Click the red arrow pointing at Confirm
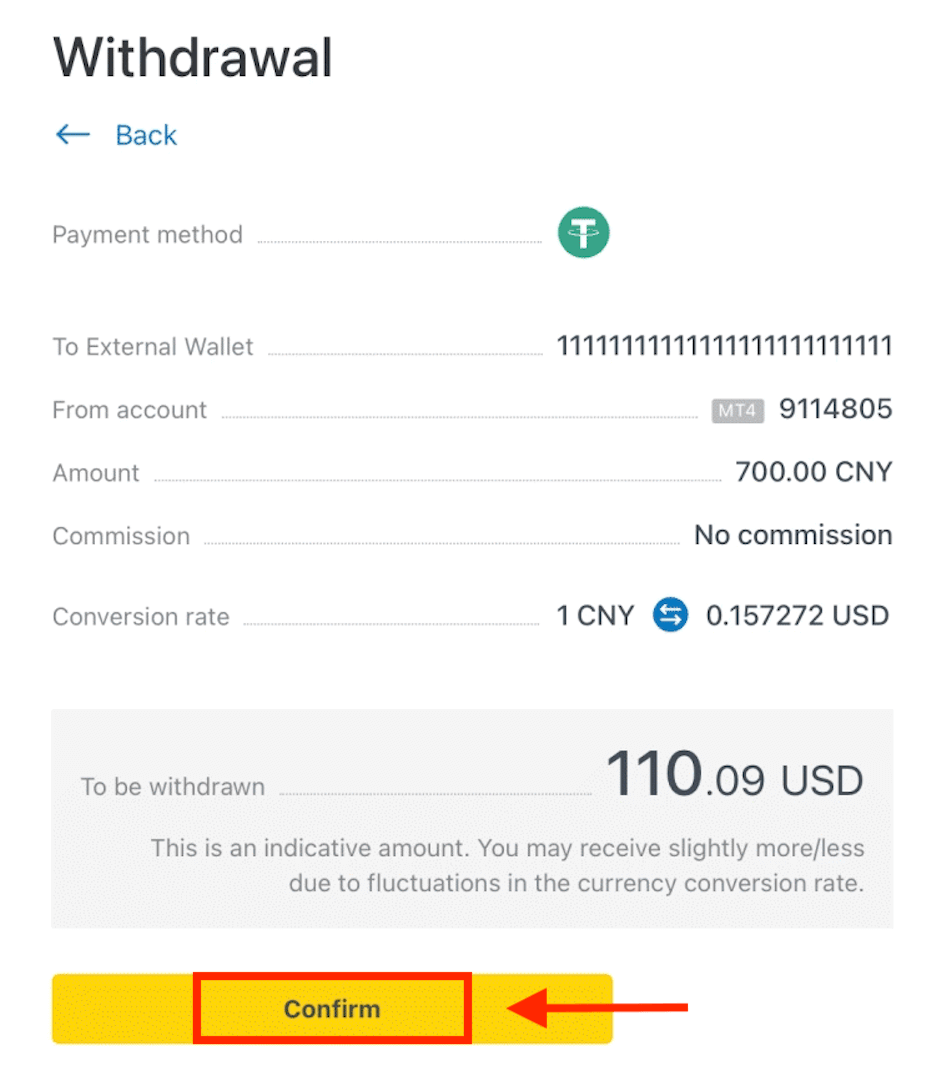The image size is (946, 1088). 598,1008
